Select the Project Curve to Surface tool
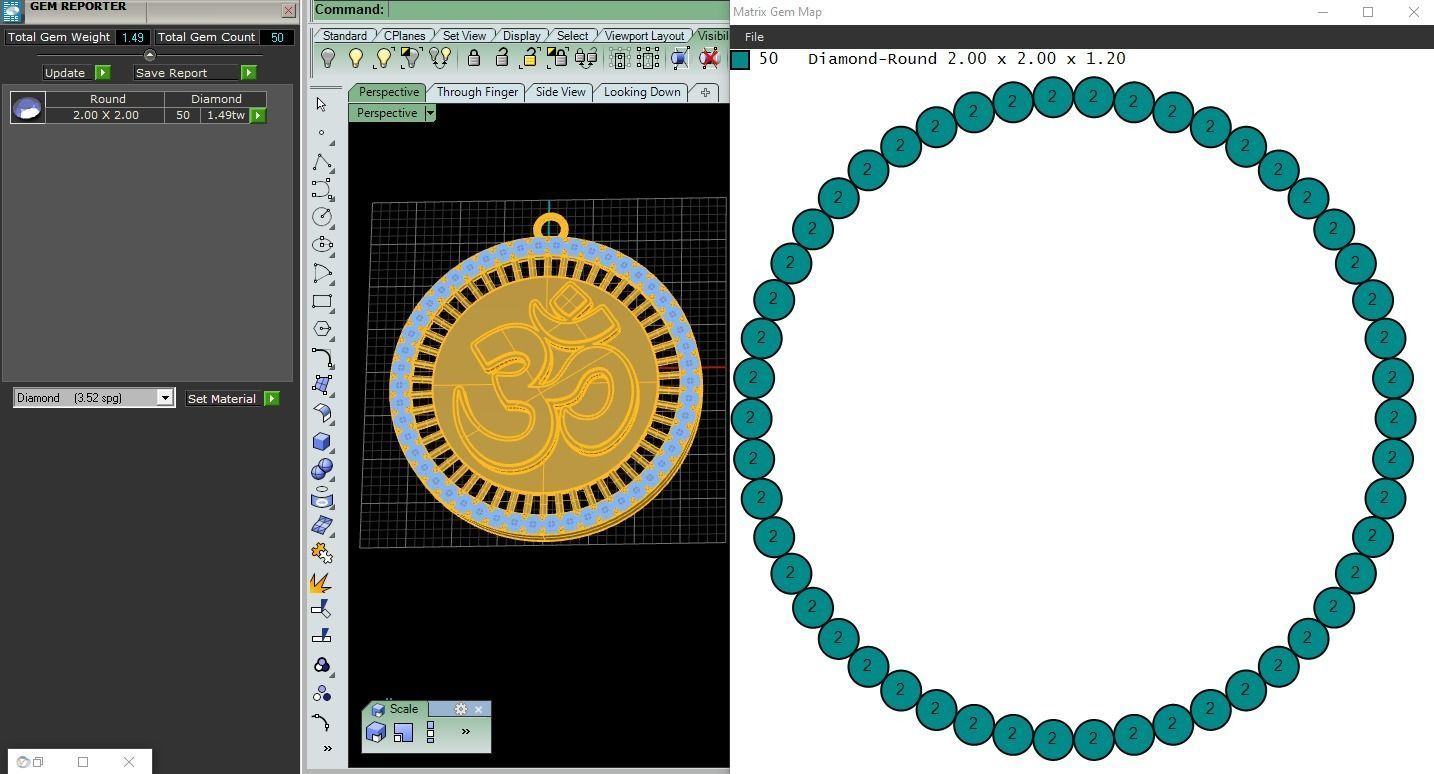1434x774 pixels. point(321,497)
